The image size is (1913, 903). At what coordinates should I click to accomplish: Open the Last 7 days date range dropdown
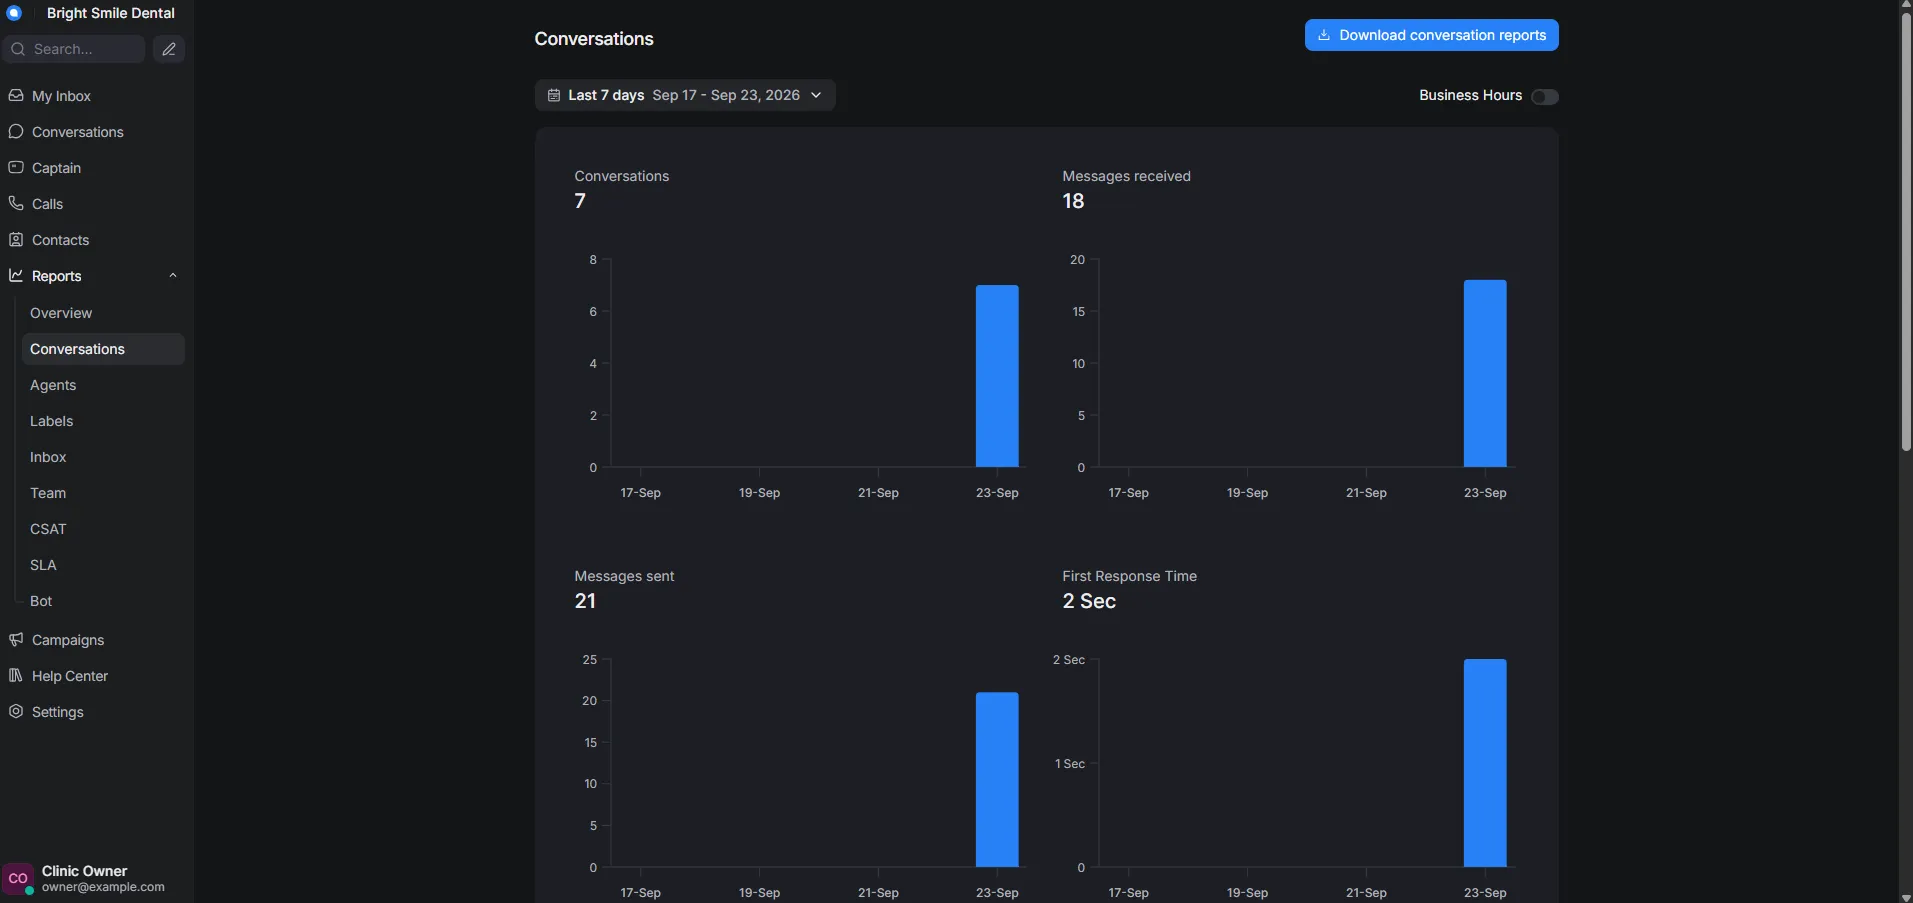point(685,95)
